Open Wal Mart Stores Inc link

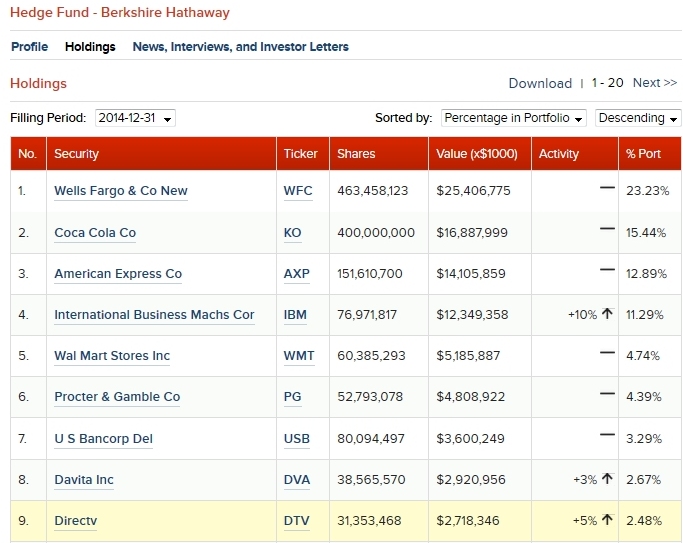pyautogui.click(x=112, y=355)
